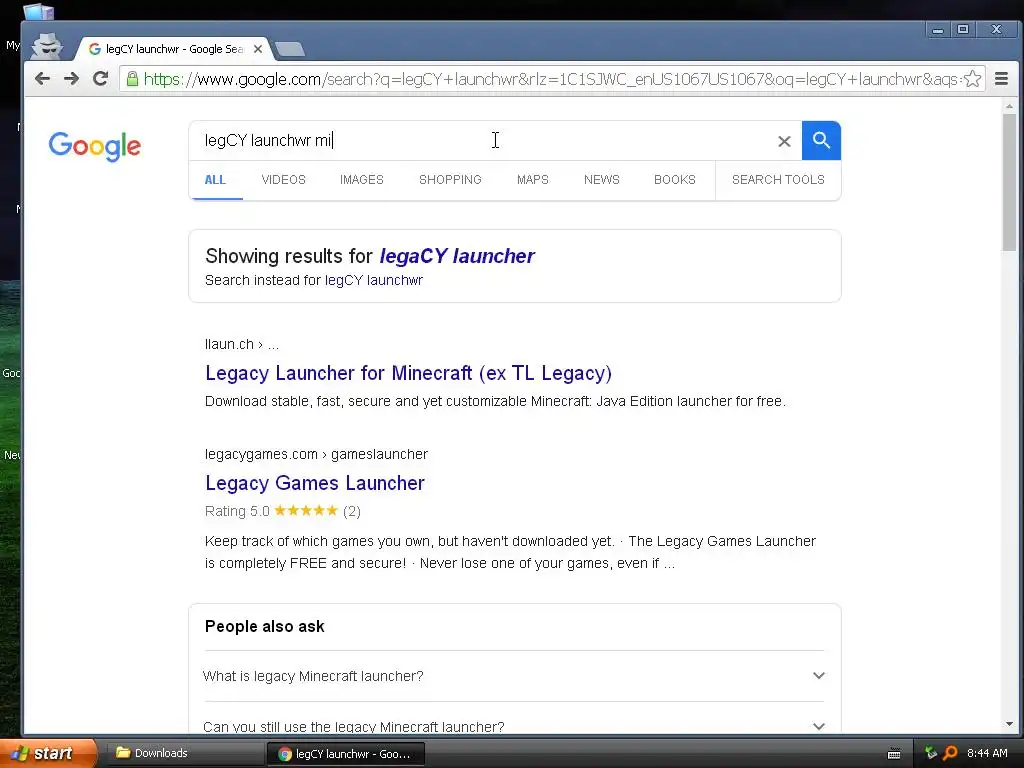Click the on-screen keyboard tray icon
This screenshot has width=1024, height=768.
pyautogui.click(x=894, y=754)
